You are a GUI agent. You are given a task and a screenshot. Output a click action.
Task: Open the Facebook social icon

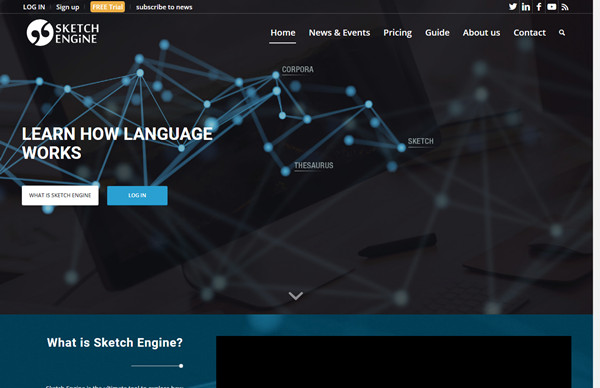539,7
